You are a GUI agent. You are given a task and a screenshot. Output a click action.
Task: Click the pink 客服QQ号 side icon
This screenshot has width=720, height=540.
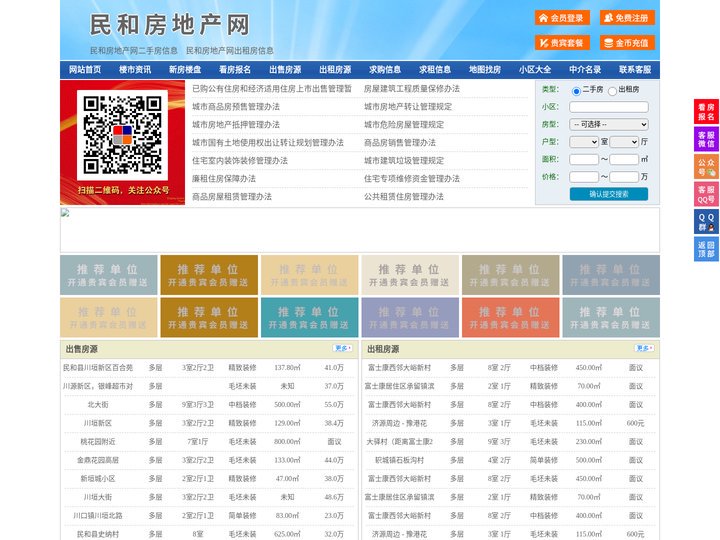pyautogui.click(x=706, y=194)
